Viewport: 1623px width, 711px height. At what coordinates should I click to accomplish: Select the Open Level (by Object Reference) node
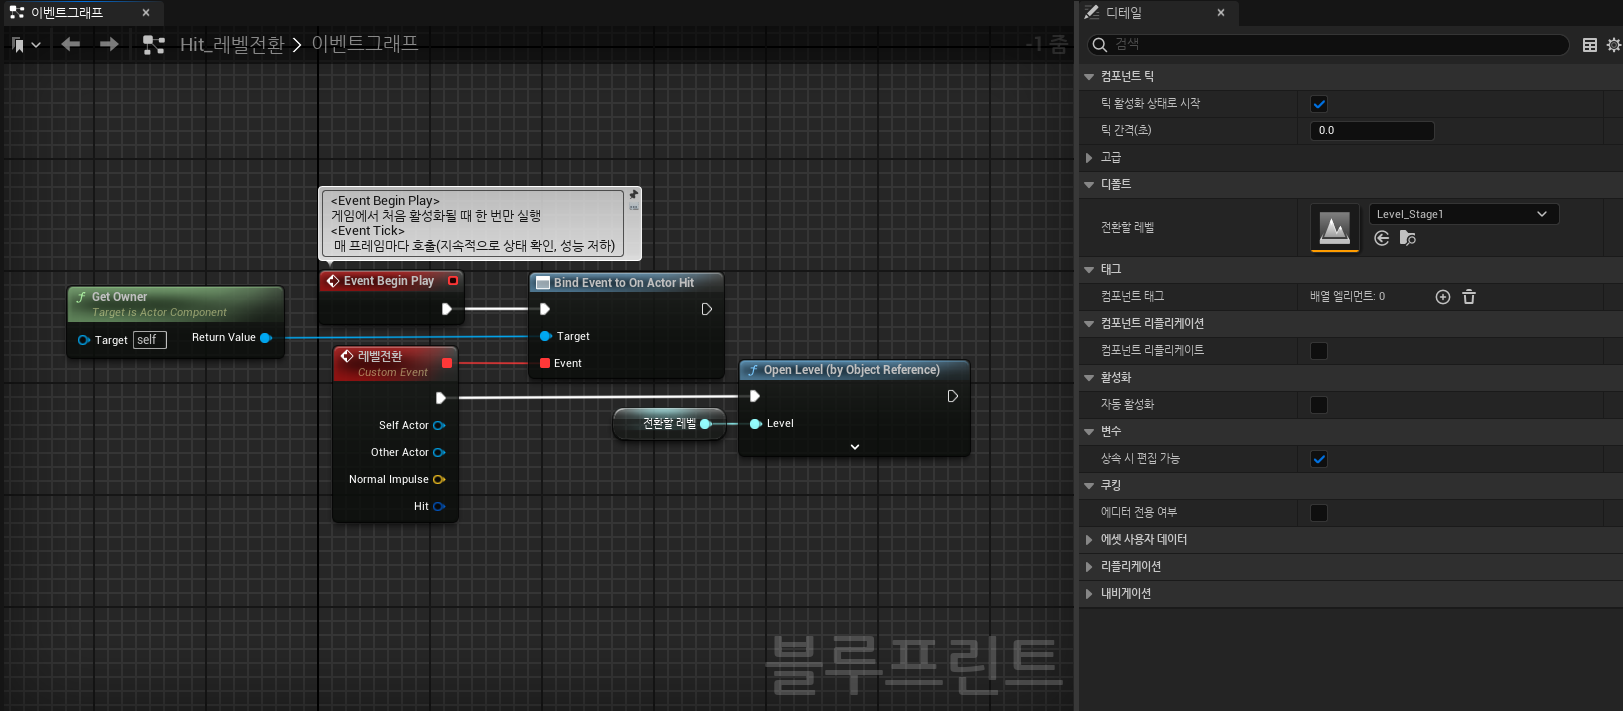pos(852,370)
